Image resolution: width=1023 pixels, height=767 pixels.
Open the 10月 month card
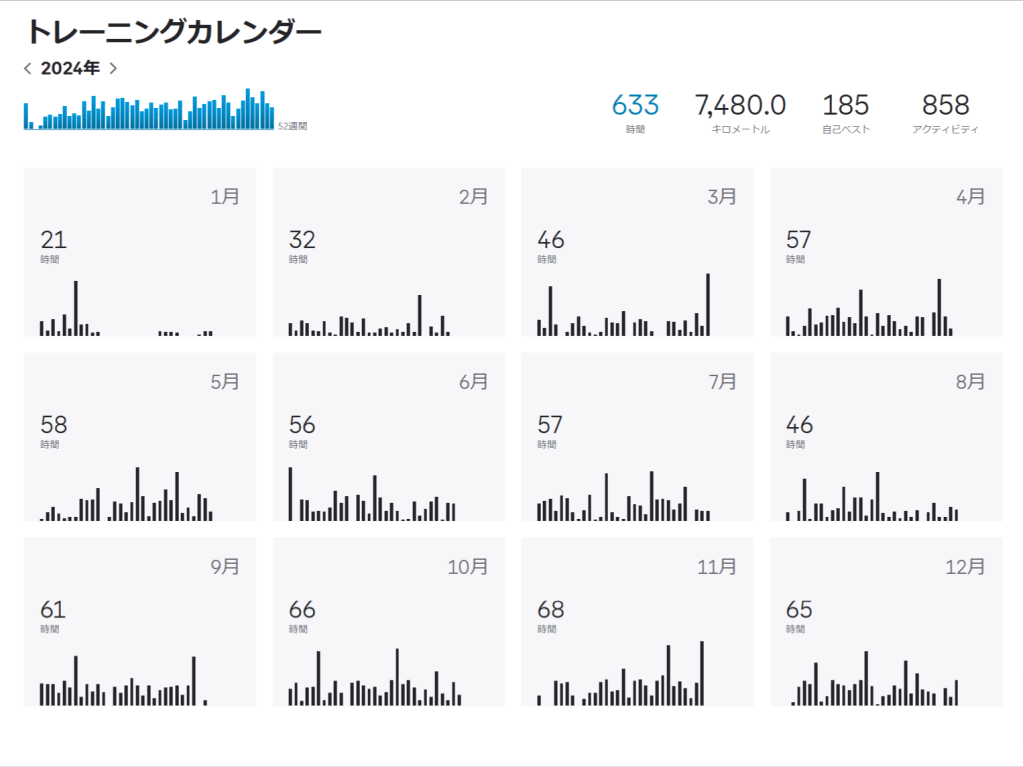point(388,623)
